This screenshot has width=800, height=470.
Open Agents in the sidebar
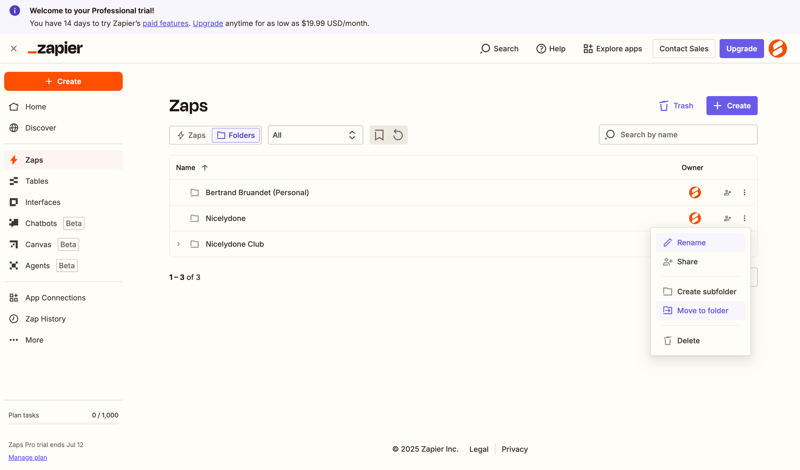point(63,265)
